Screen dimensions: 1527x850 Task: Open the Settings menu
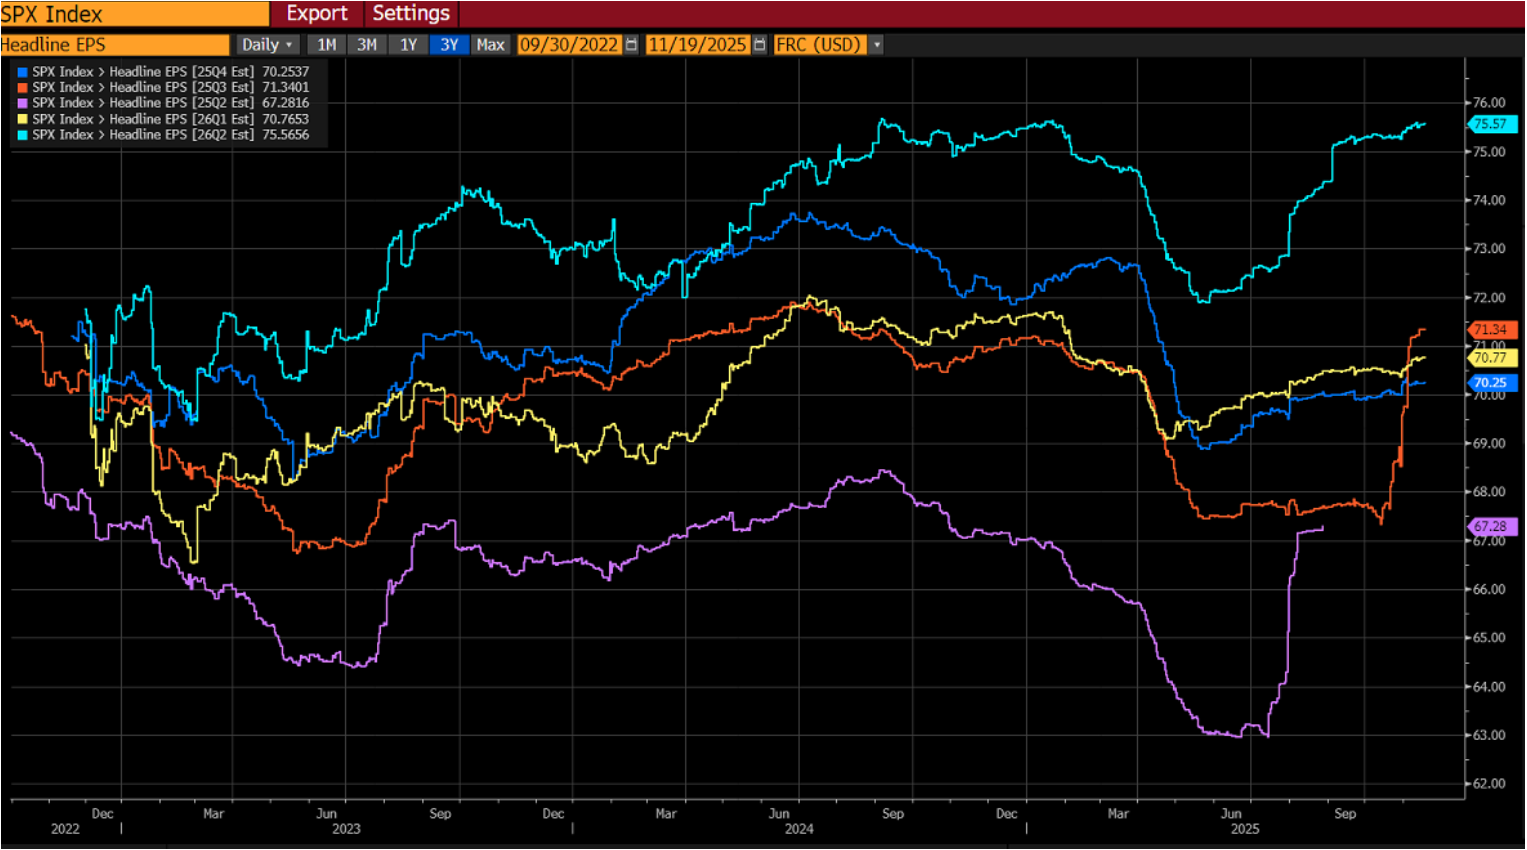point(411,14)
